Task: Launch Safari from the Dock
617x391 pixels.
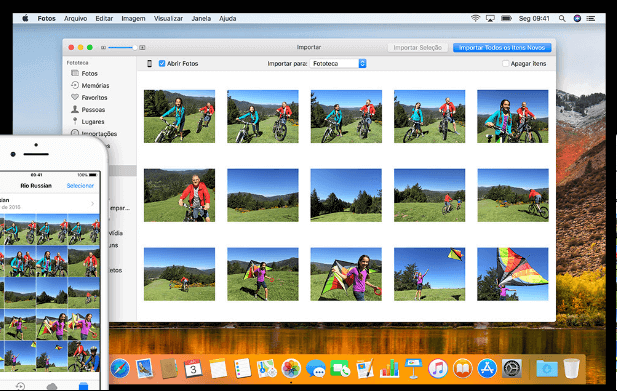Action: 120,369
